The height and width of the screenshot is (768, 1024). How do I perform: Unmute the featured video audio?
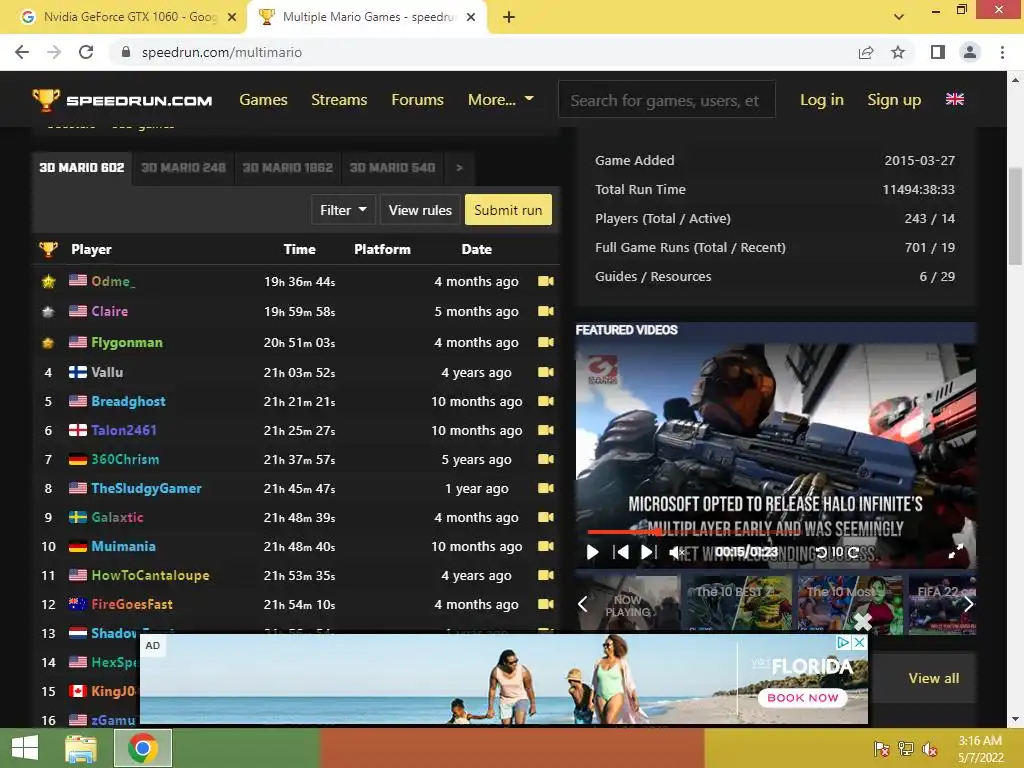677,552
